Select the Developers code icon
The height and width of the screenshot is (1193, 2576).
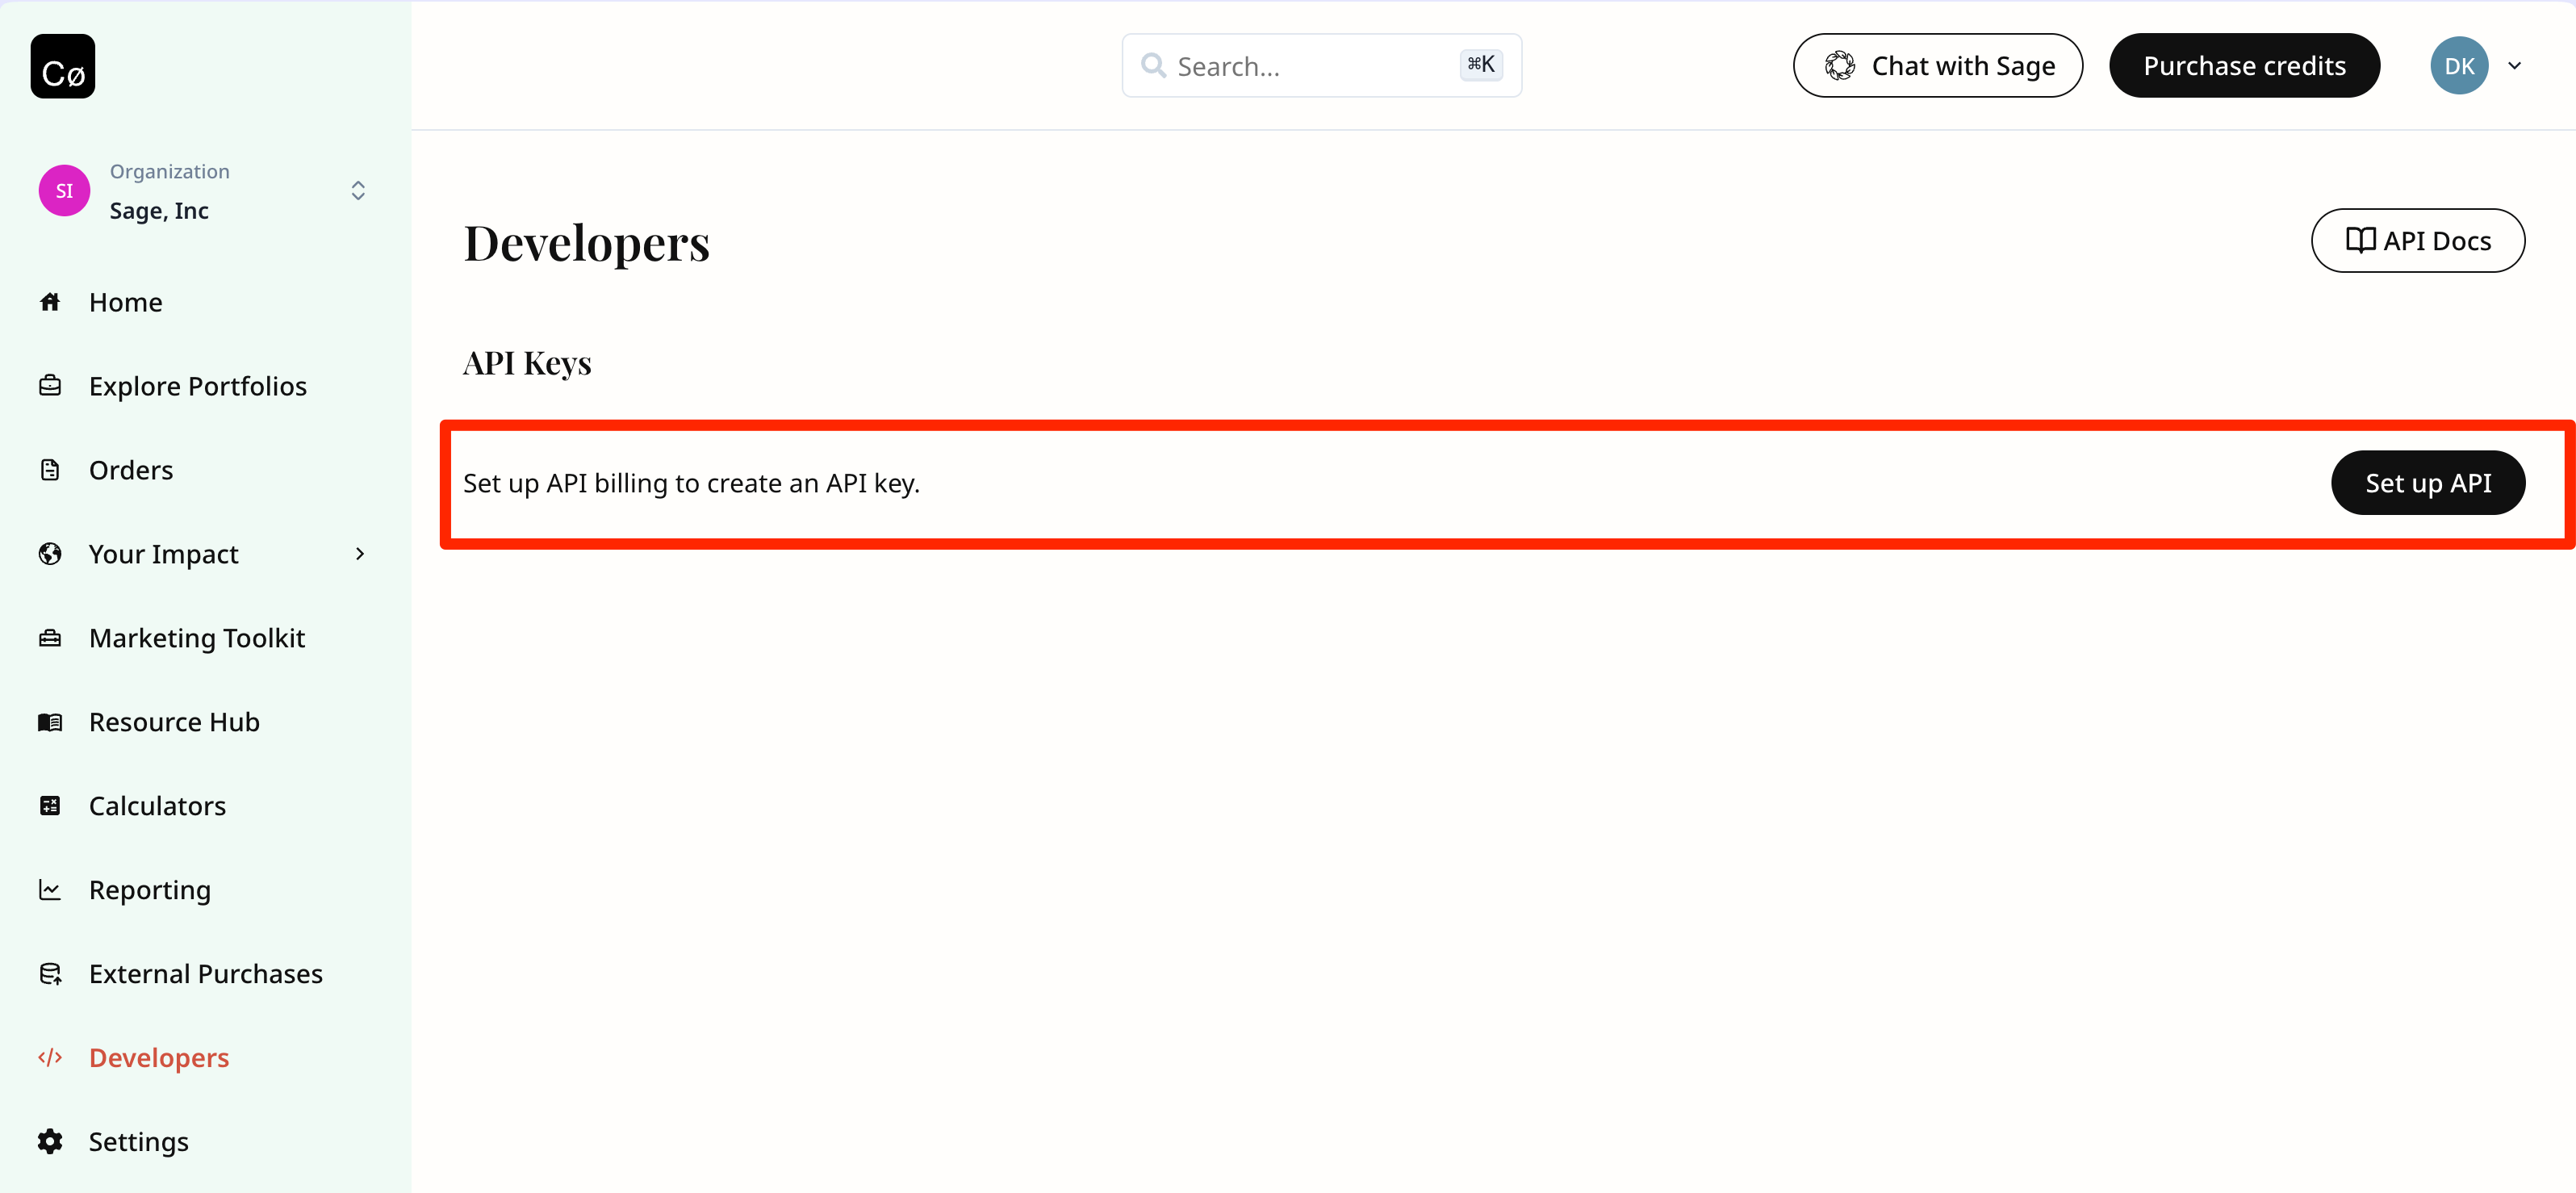[51, 1057]
